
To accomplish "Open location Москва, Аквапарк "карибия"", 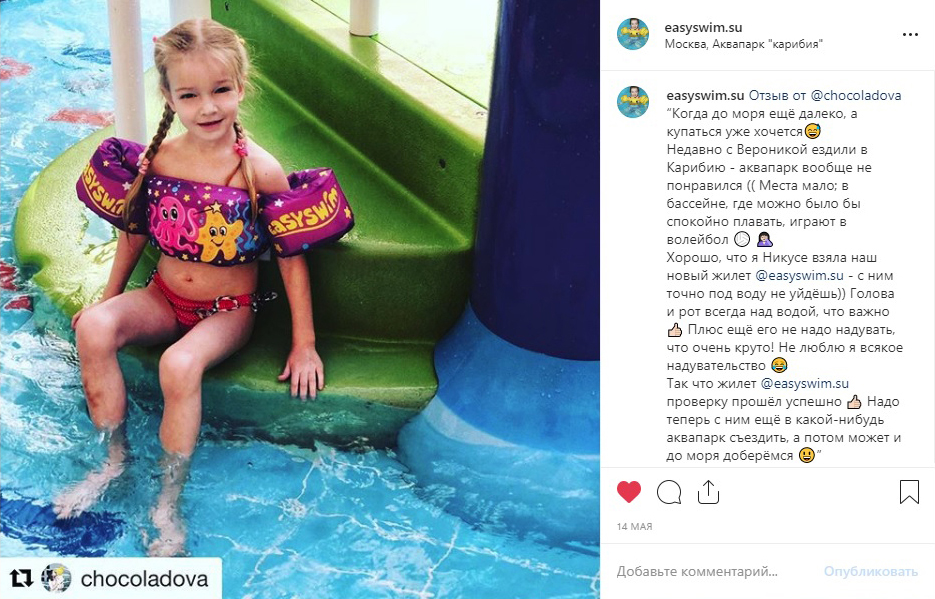I will pyautogui.click(x=744, y=44).
